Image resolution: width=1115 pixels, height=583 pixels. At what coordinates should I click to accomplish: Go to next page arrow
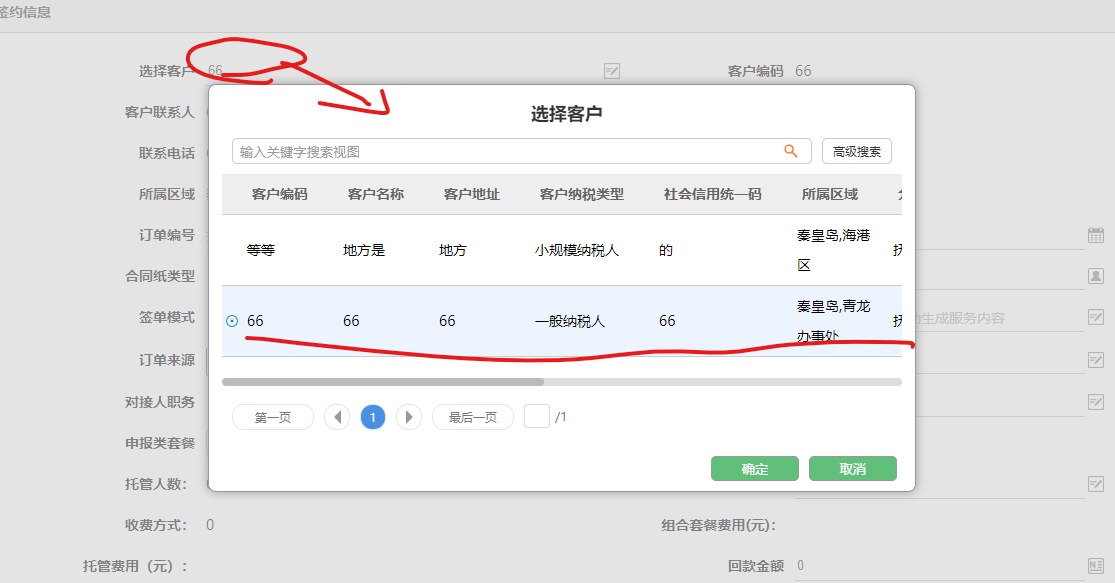[x=408, y=417]
